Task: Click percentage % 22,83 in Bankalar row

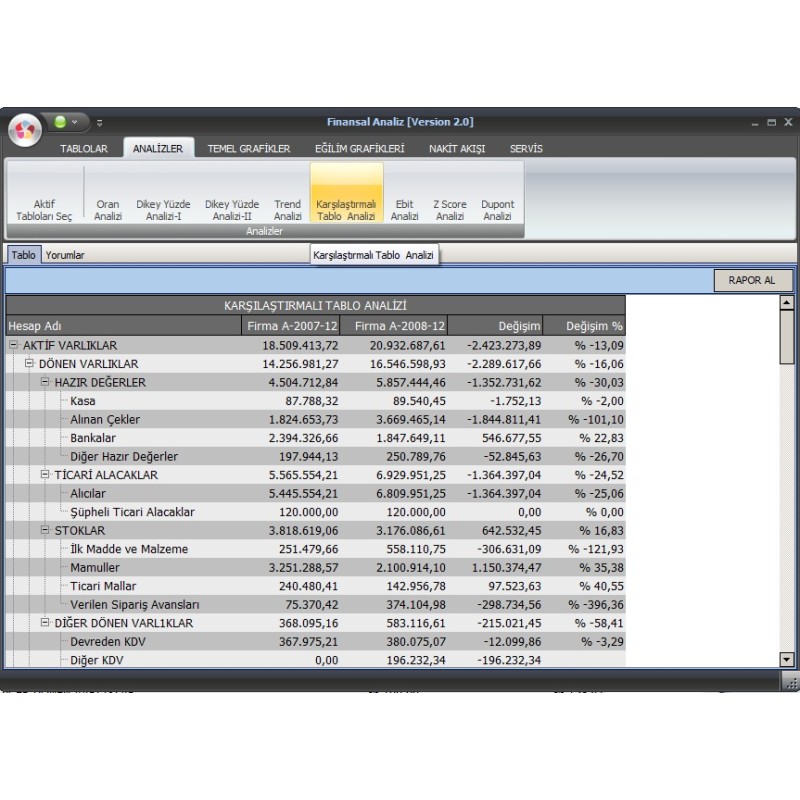Action: click(x=601, y=438)
